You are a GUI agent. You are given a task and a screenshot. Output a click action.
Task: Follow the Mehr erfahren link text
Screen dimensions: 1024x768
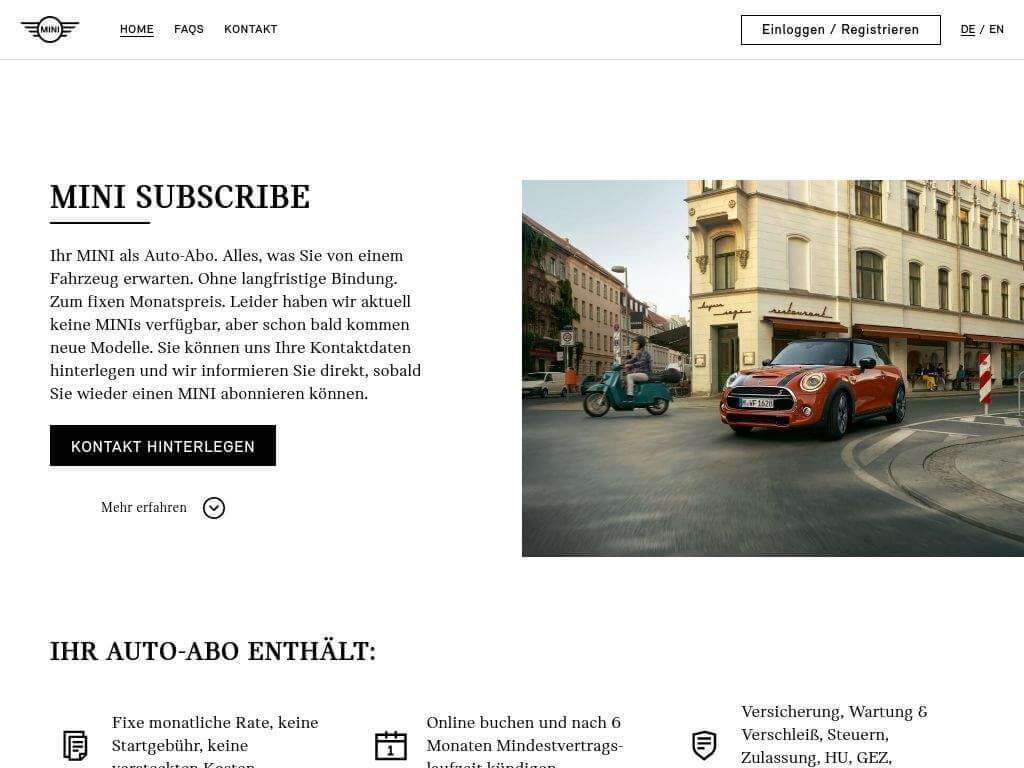point(144,508)
